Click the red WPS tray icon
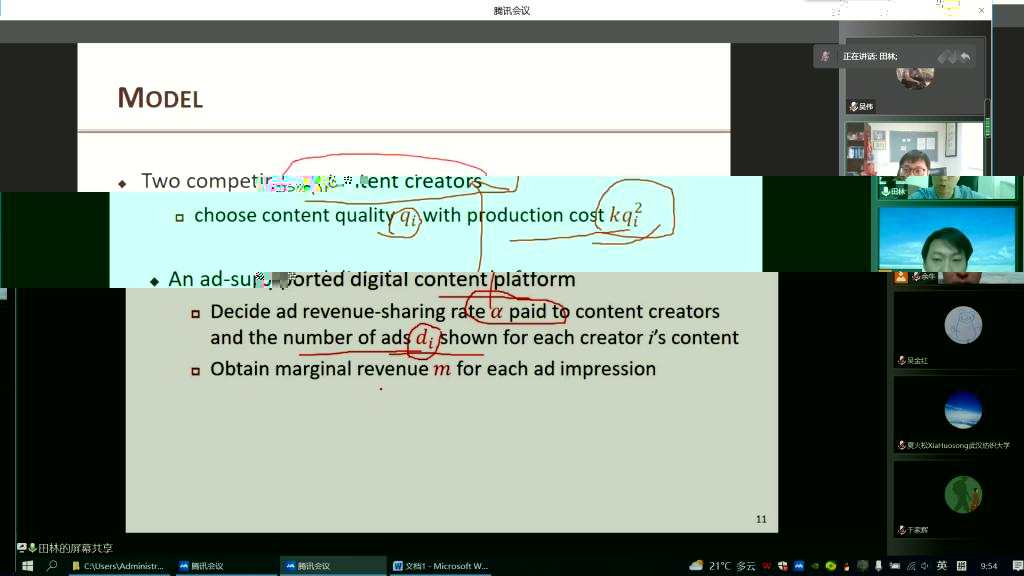Screen dimensions: 1024x576 pyautogui.click(x=767, y=566)
